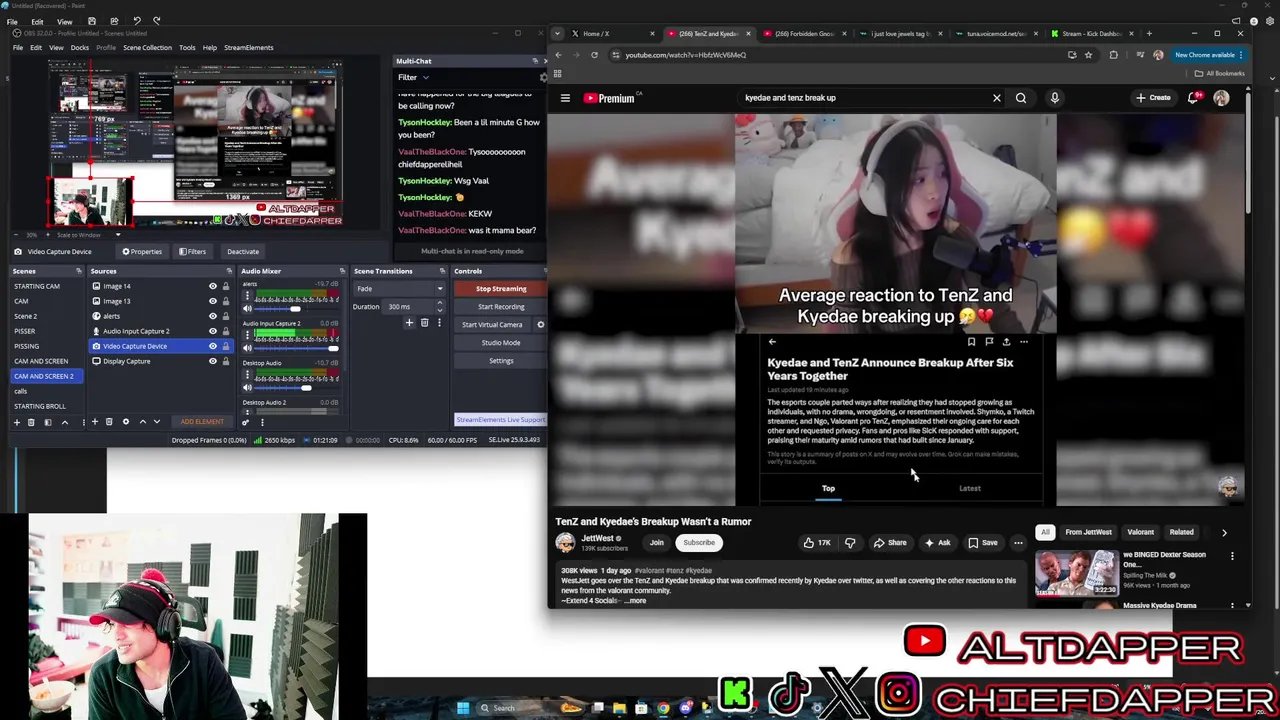Screen dimensions: 1280x720
Task: Click the YouTube search magnifier button
Action: click(x=1021, y=98)
